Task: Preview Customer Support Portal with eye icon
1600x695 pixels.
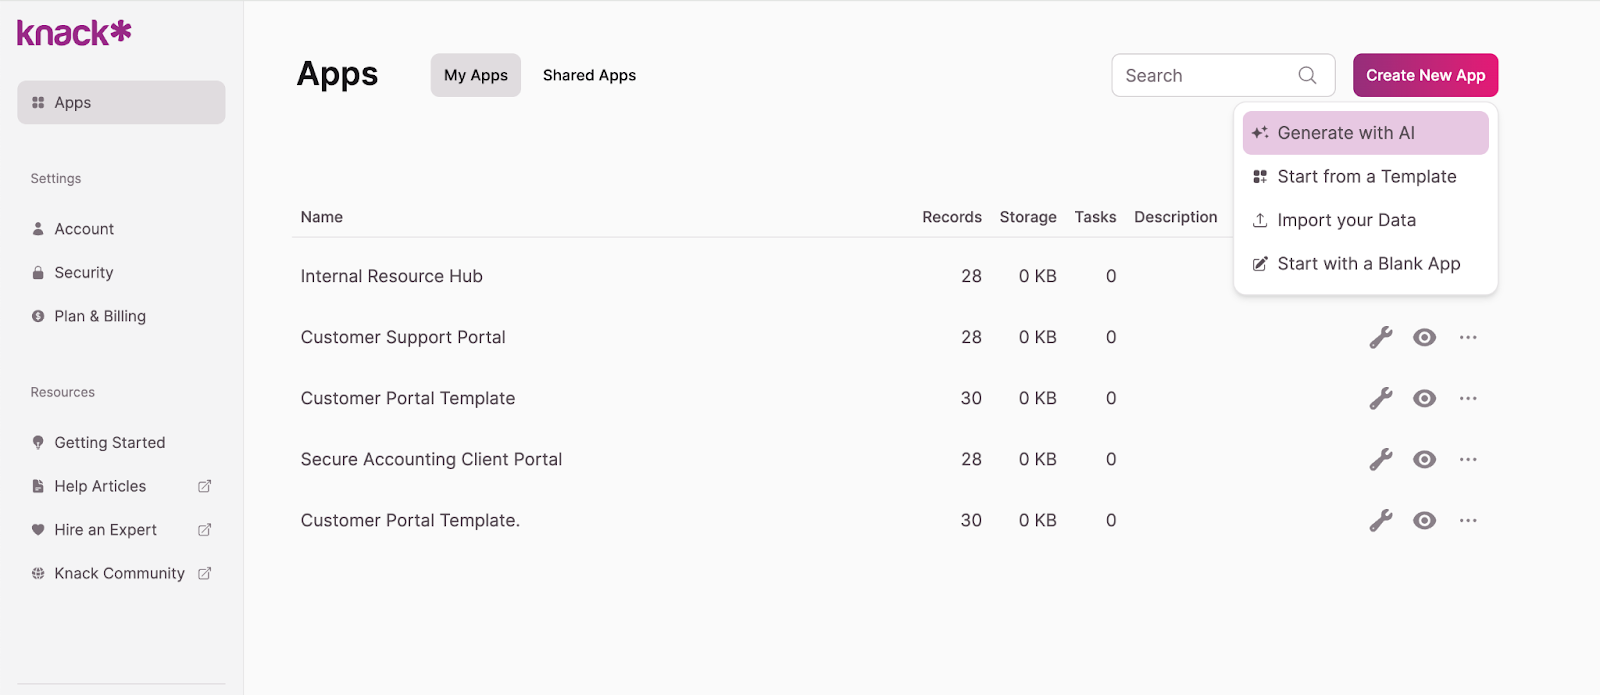Action: [x=1424, y=338]
